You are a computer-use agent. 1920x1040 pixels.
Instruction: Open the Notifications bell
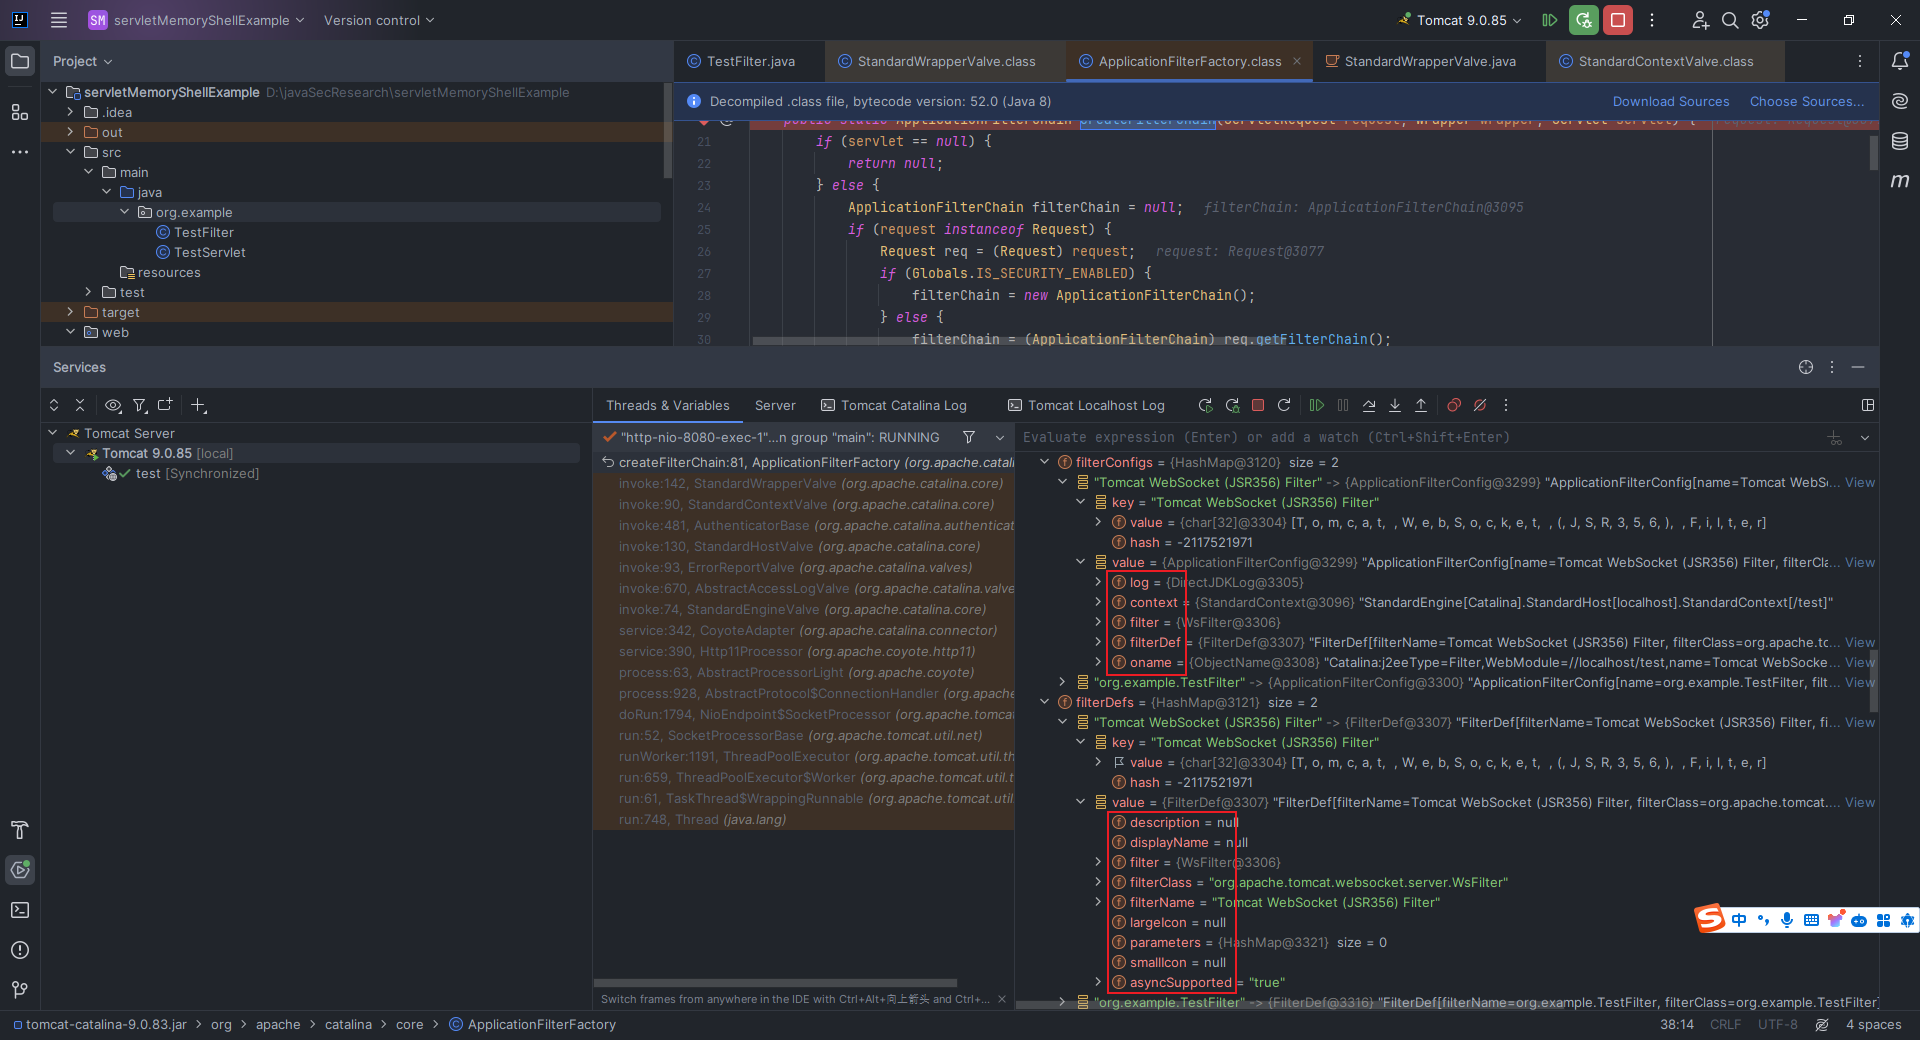[1900, 61]
